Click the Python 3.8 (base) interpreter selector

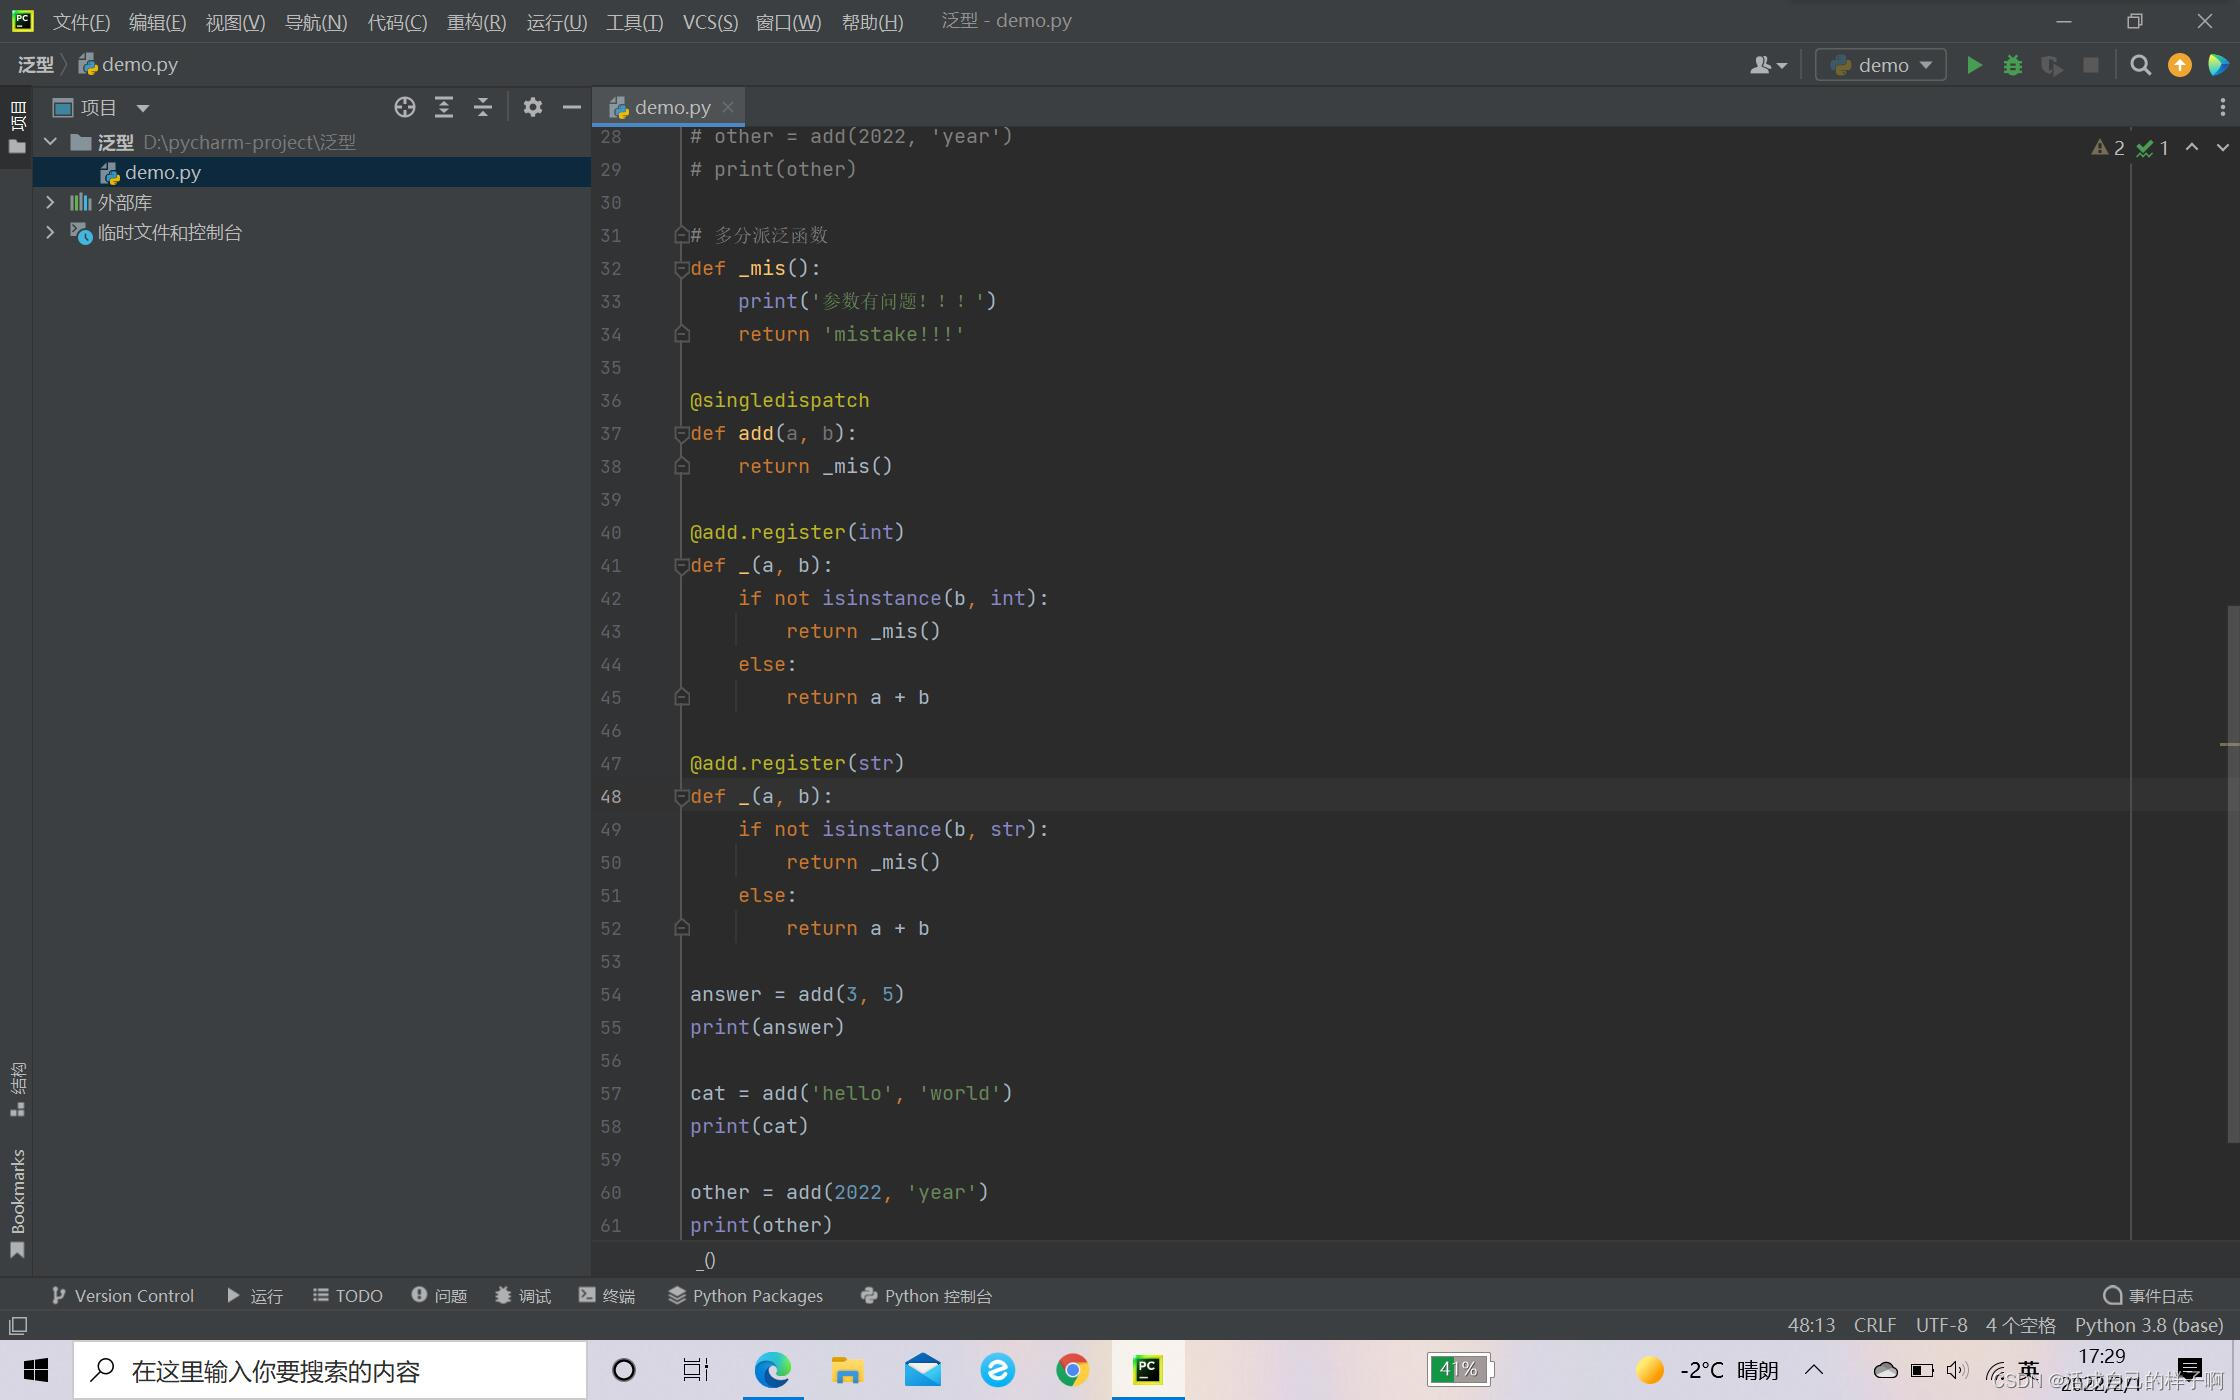(2148, 1325)
